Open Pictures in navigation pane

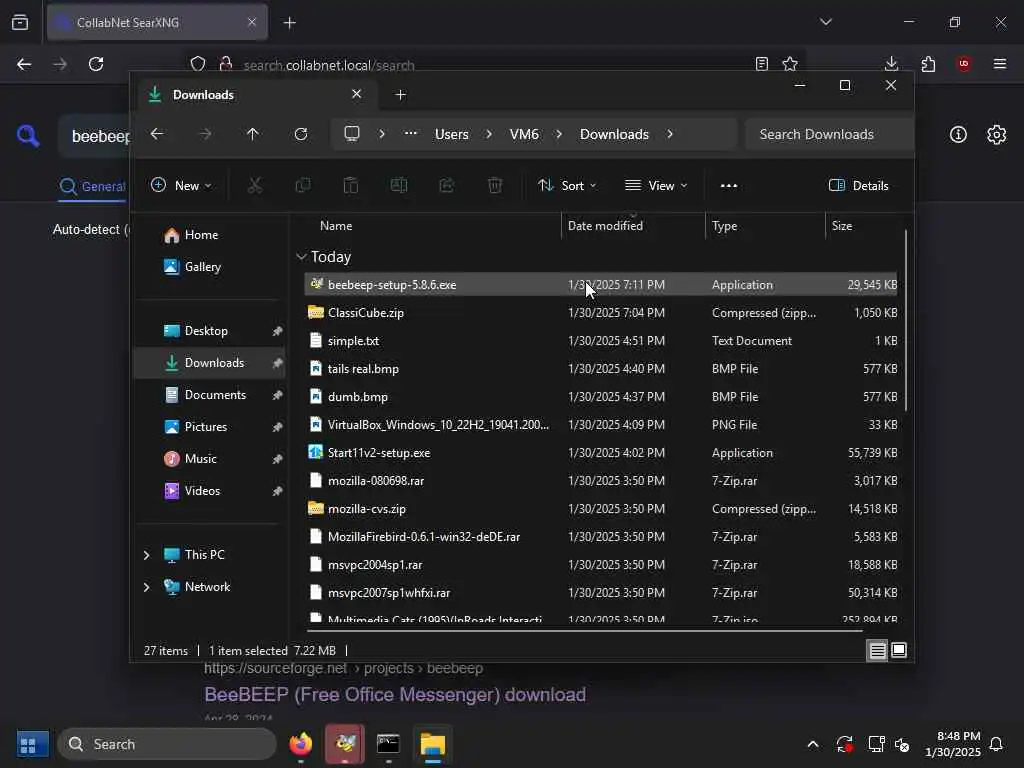point(206,427)
